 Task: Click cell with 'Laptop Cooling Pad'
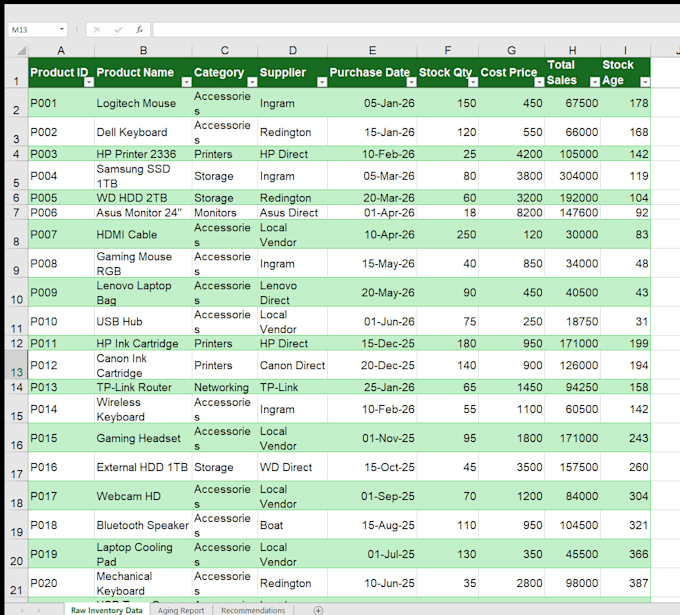click(x=143, y=554)
